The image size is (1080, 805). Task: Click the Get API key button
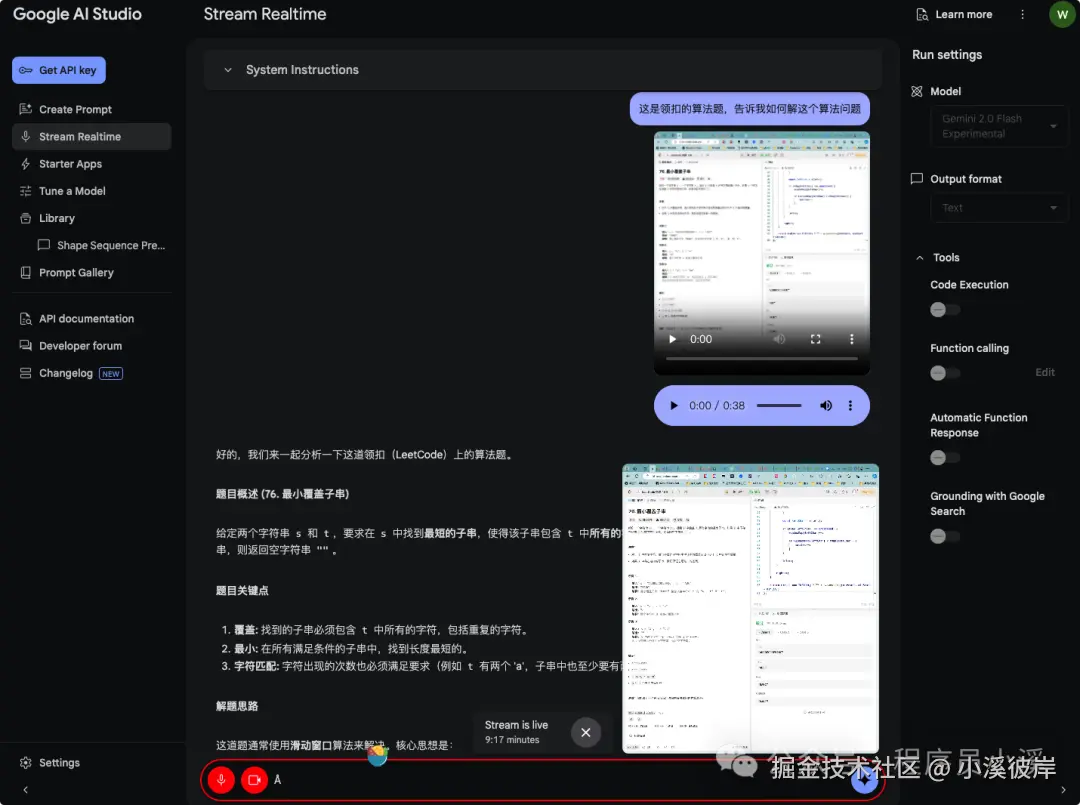tap(58, 70)
